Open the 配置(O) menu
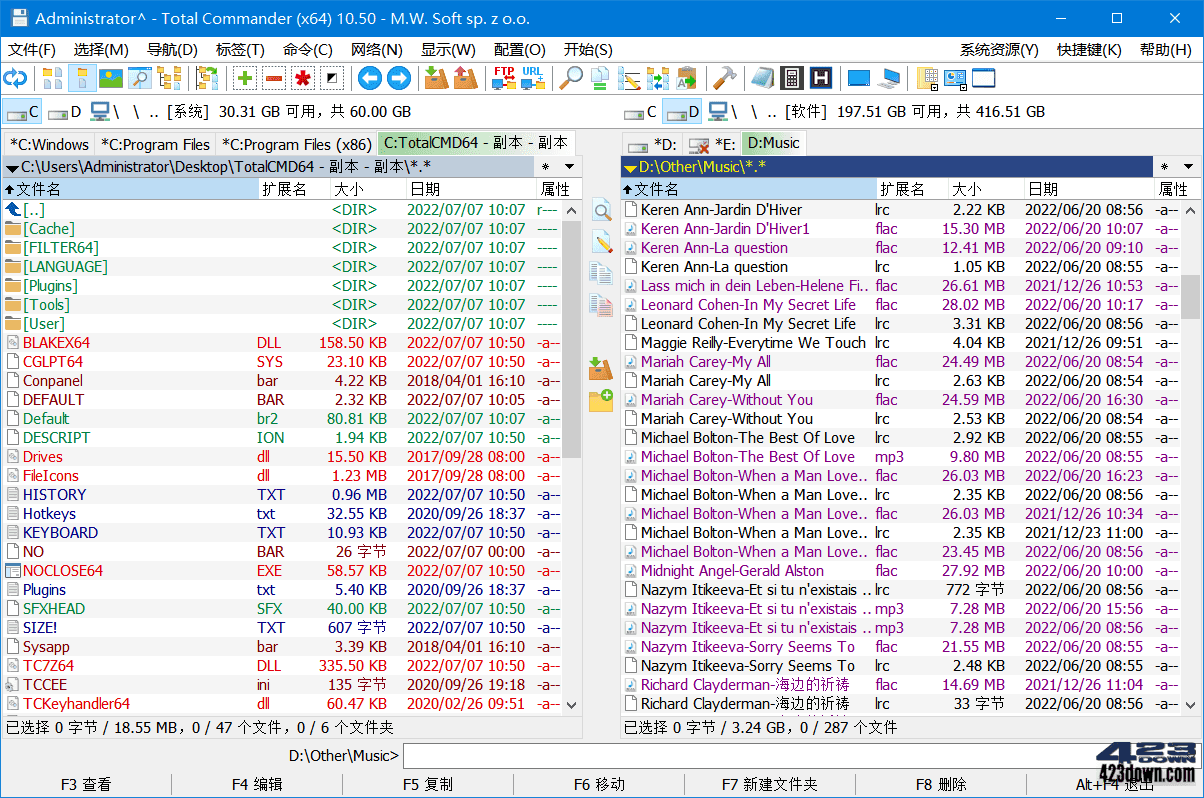 coord(519,49)
